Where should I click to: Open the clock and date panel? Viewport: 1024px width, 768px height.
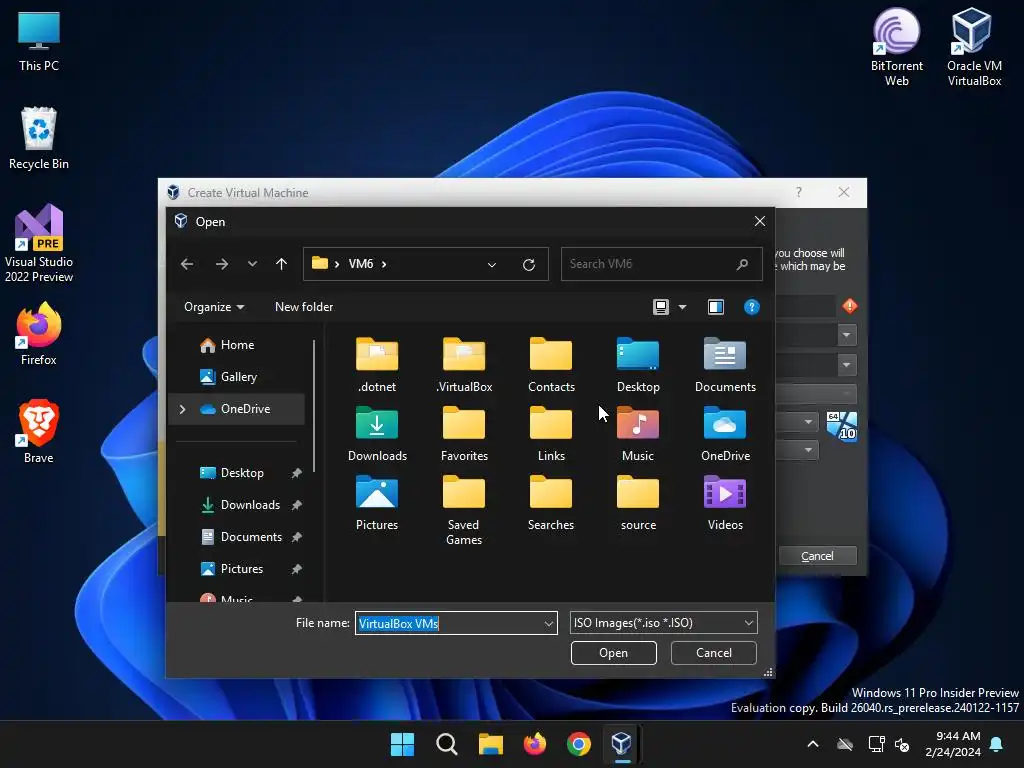[x=953, y=744]
